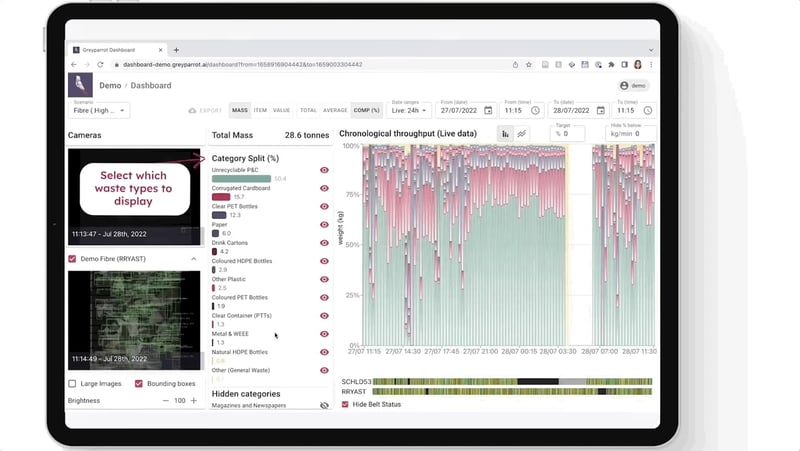This screenshot has height=451, width=800.
Task: Click the From date 27/07/2022 field
Action: point(466,110)
